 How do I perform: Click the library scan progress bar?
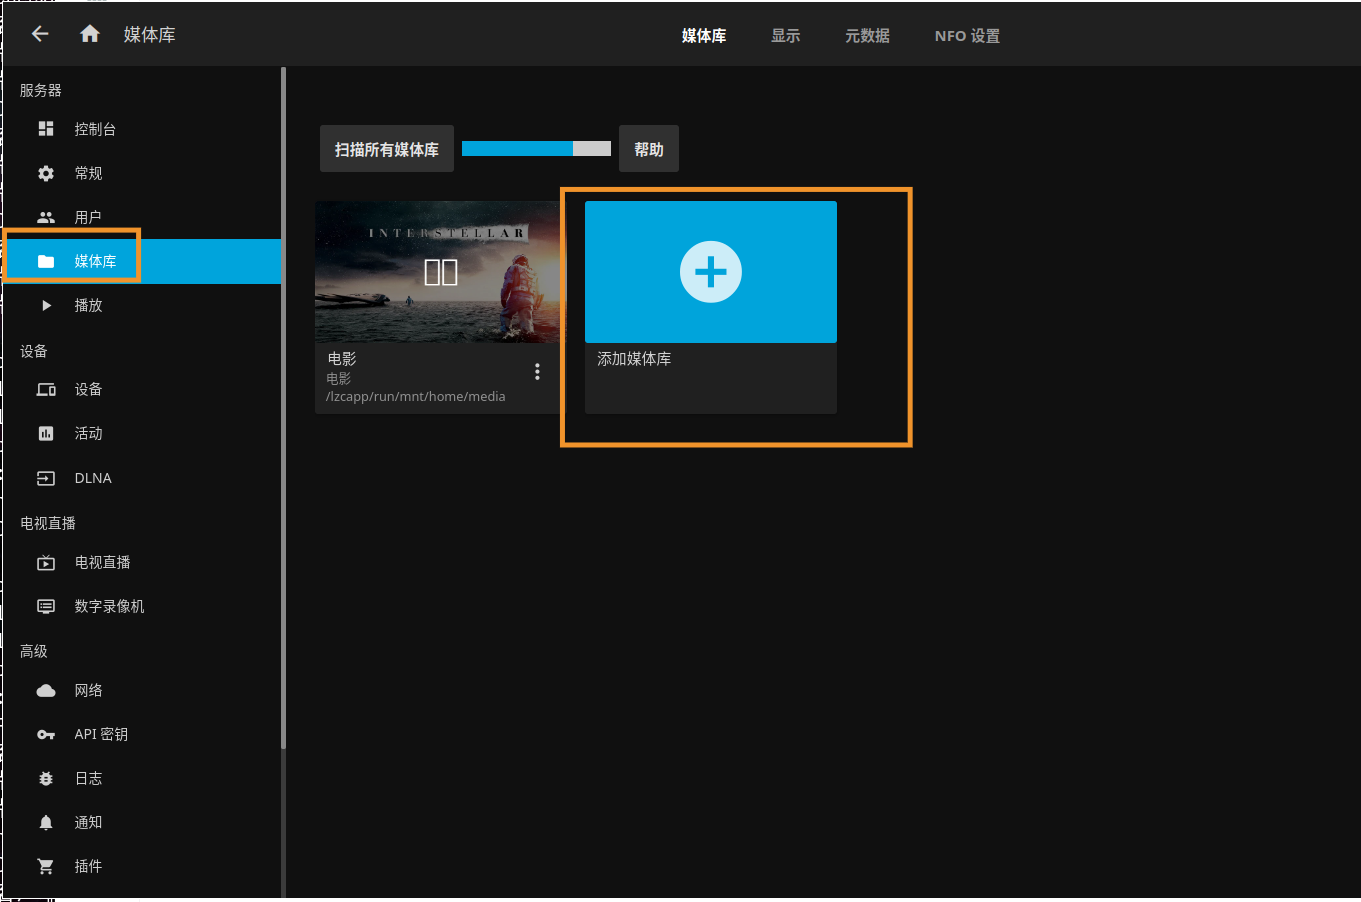click(536, 149)
